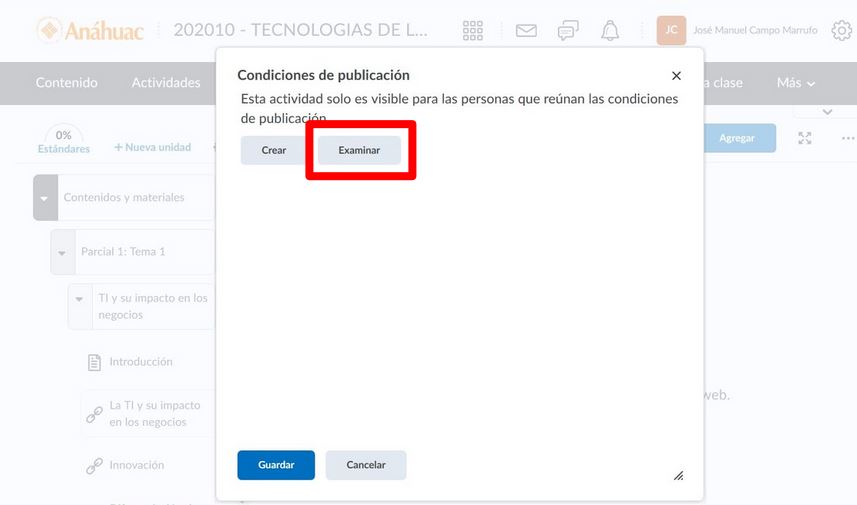The width and height of the screenshot is (857, 505).
Task: Open the Introducción document item
Action: [x=141, y=362]
